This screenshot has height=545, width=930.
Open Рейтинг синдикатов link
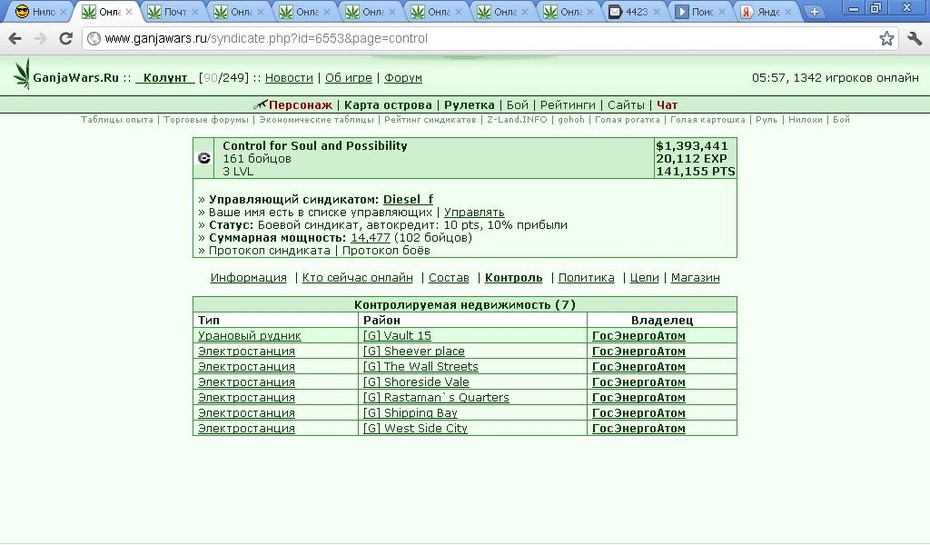pos(430,120)
